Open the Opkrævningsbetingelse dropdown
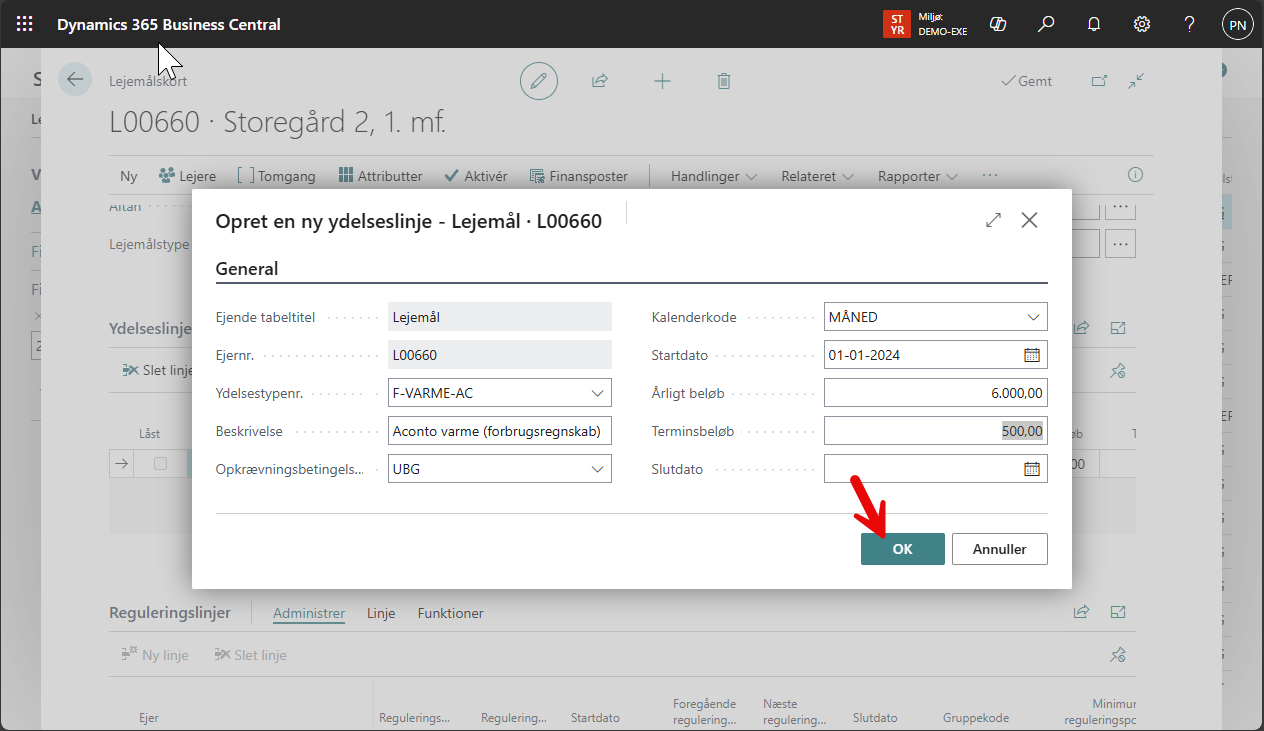This screenshot has height=731, width=1264. pyautogui.click(x=598, y=469)
